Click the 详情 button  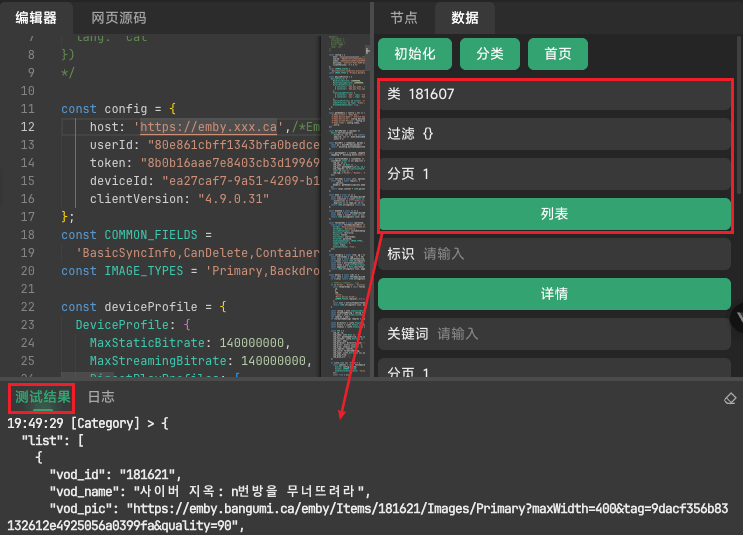[x=554, y=294]
